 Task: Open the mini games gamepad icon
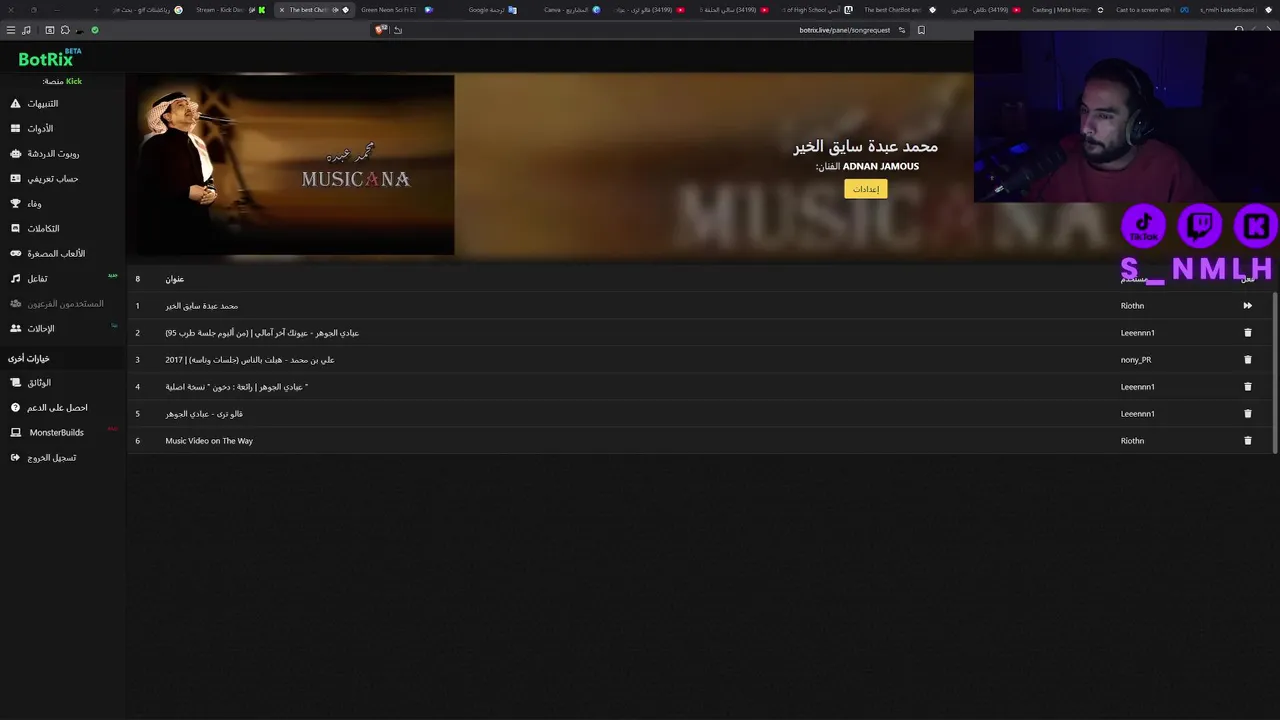[x=15, y=253]
